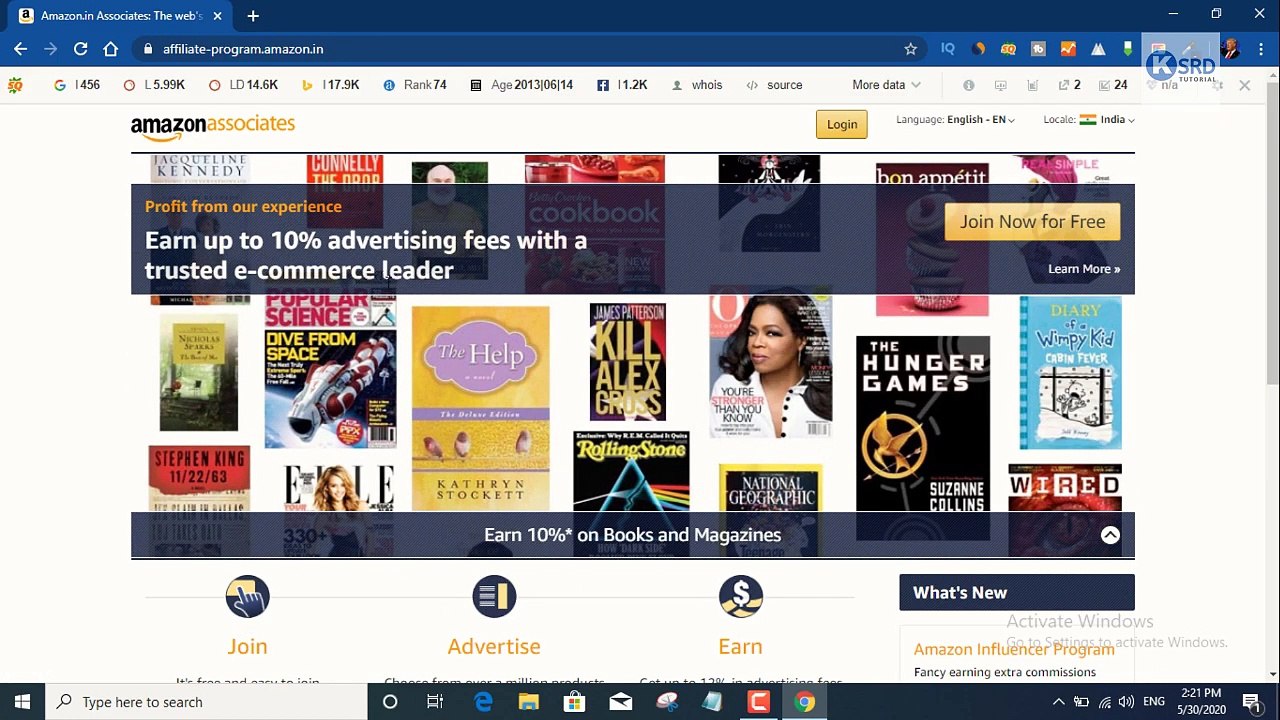Open the Camtasia icon in the taskbar
The image size is (1280, 720).
point(759,702)
